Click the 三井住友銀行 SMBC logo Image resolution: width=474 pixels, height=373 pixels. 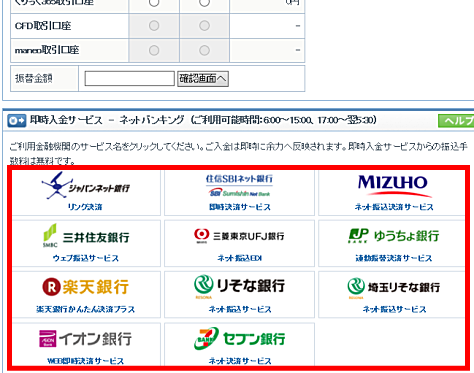[86, 236]
